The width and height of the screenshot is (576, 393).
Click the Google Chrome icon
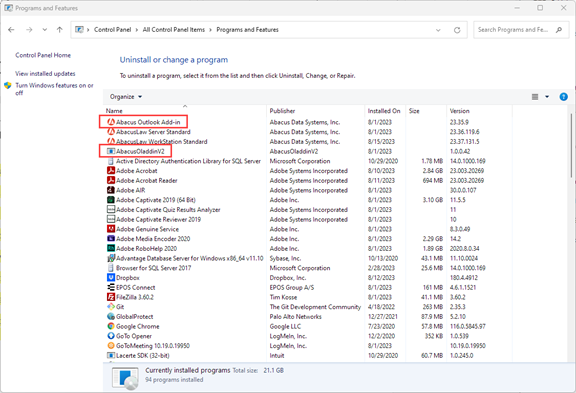tap(111, 326)
